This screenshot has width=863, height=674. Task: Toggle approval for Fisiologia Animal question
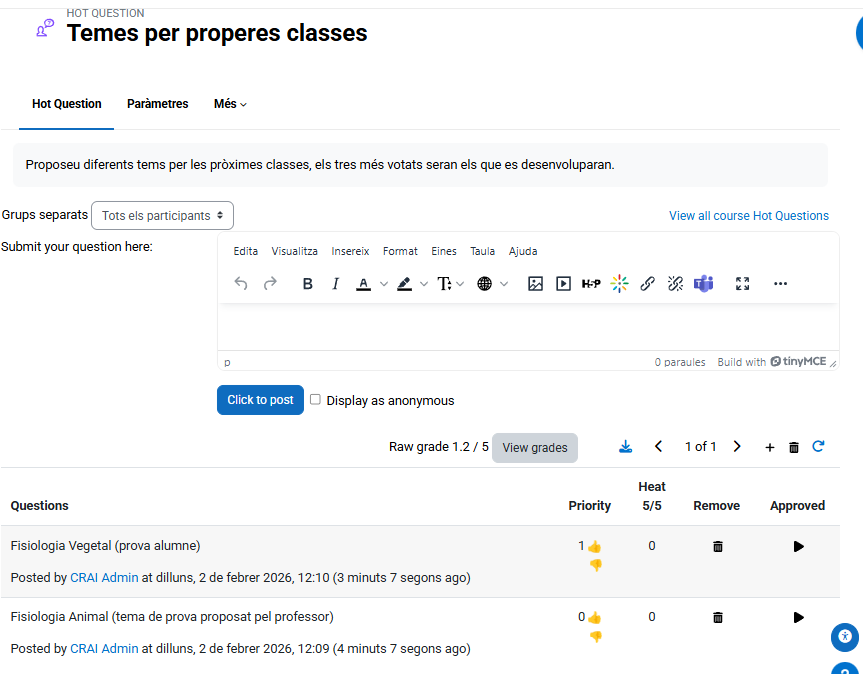coord(798,618)
